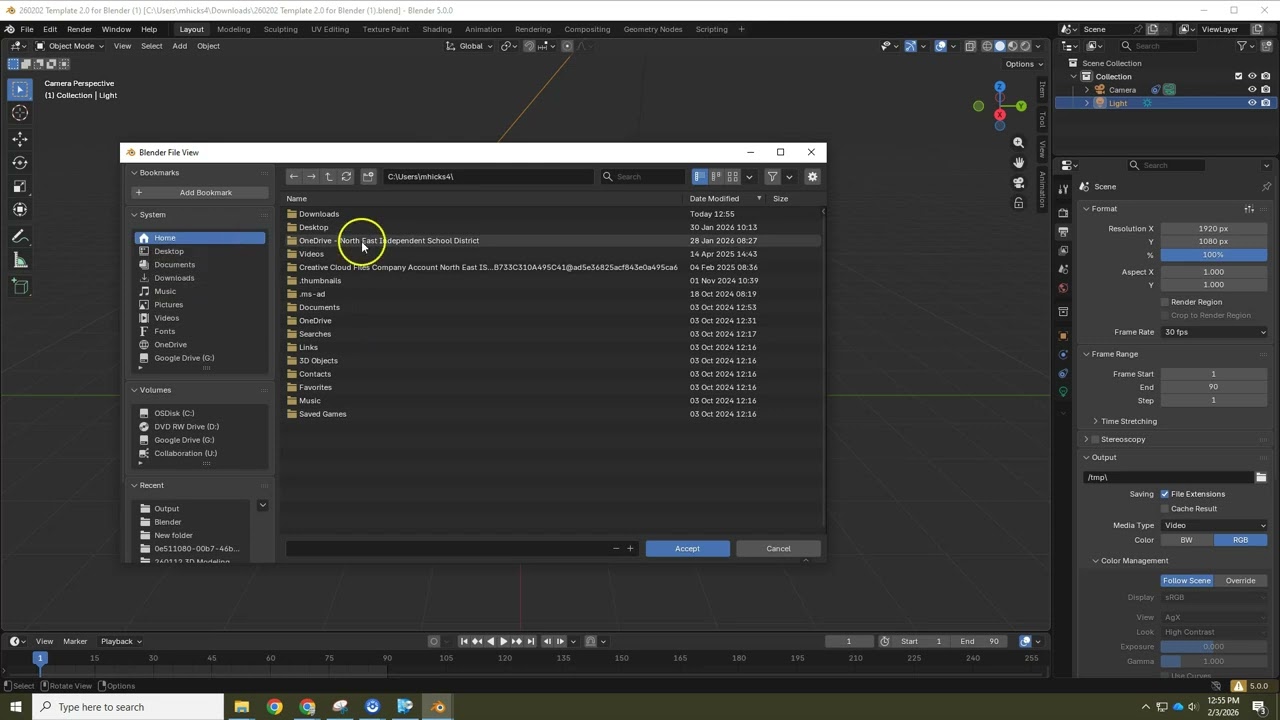Open Chrome from the Windows taskbar
This screenshot has height=720, width=1280.
pos(274,707)
